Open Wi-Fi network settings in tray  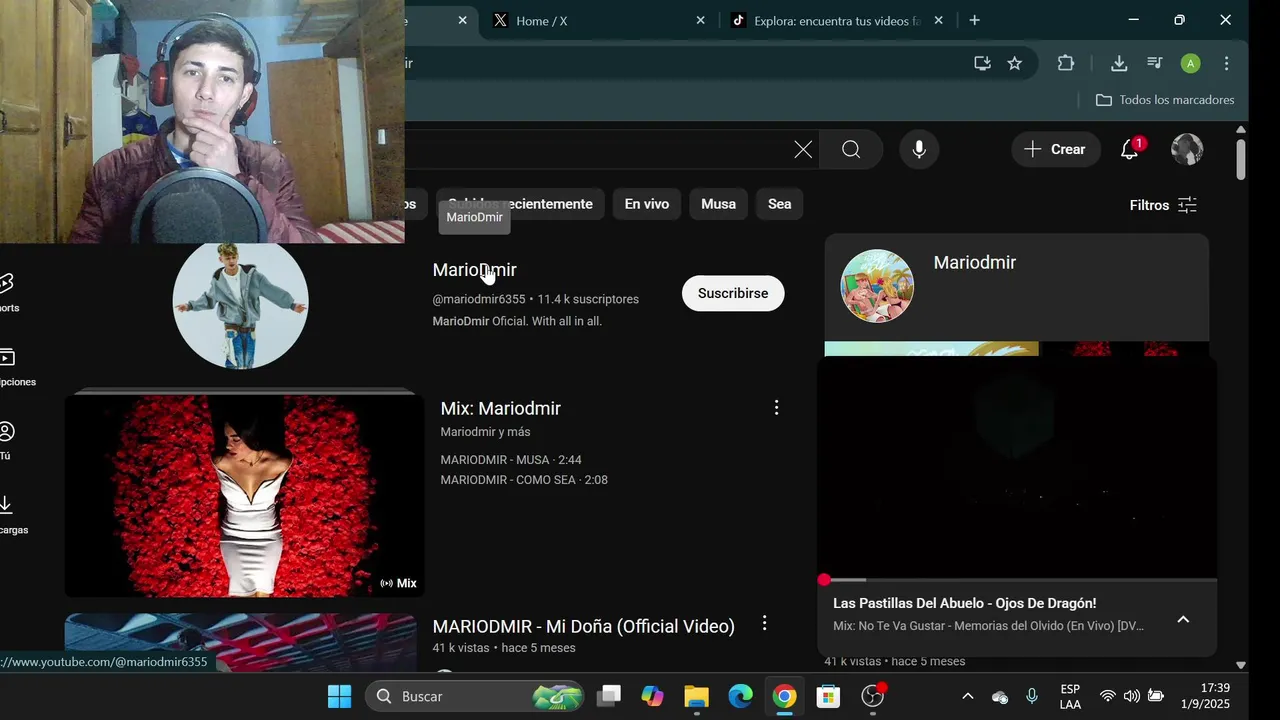click(x=1107, y=696)
